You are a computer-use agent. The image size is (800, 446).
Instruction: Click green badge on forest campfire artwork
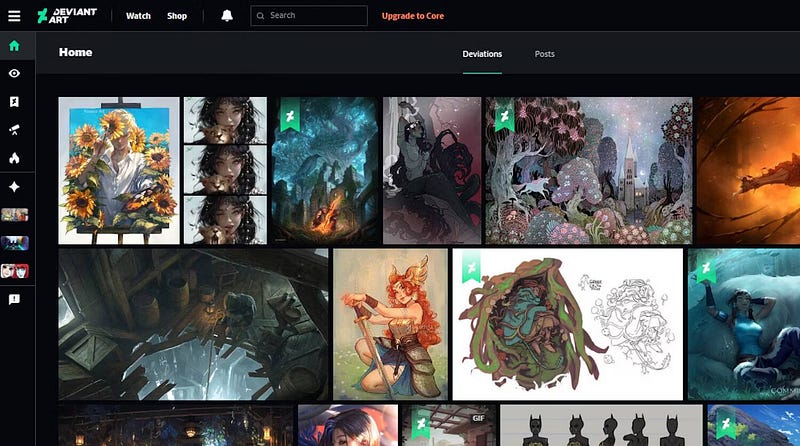[x=290, y=117]
